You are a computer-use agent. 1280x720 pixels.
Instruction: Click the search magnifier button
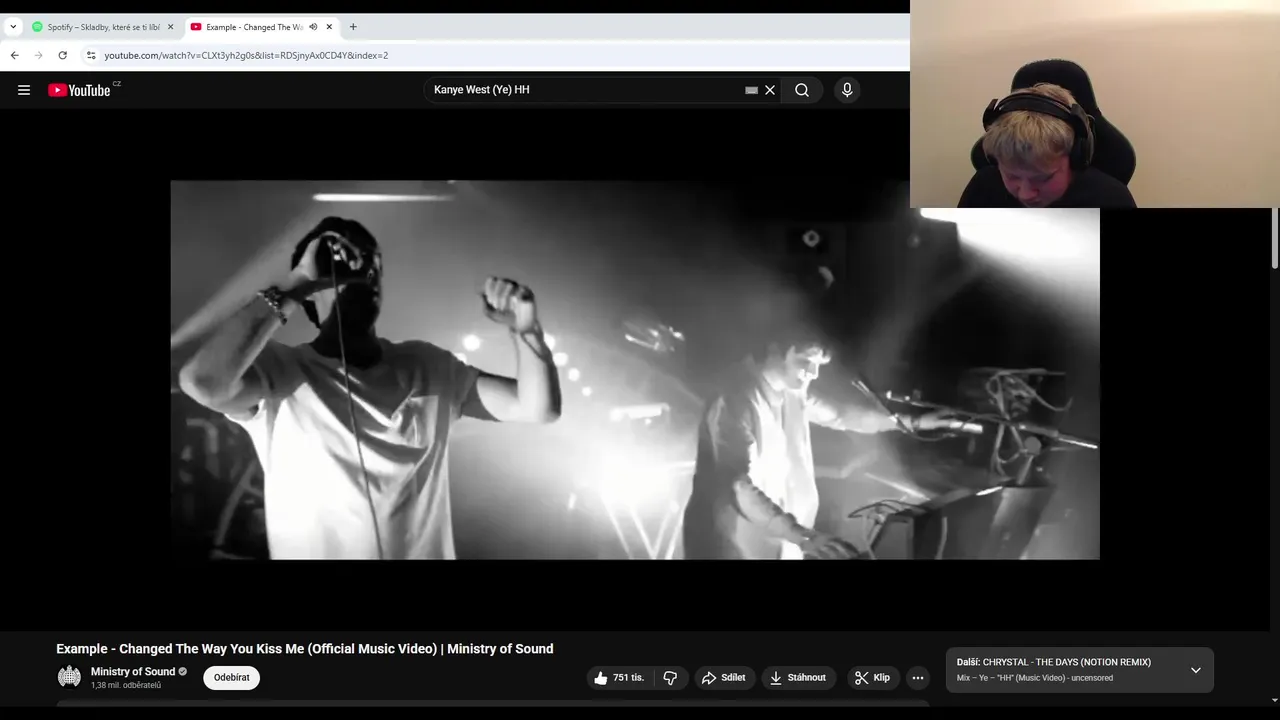(x=802, y=90)
